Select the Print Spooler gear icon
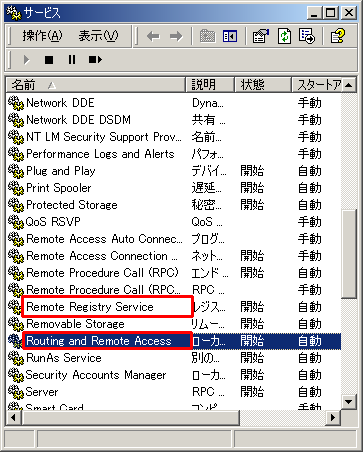The height and width of the screenshot is (452, 363). 16,188
